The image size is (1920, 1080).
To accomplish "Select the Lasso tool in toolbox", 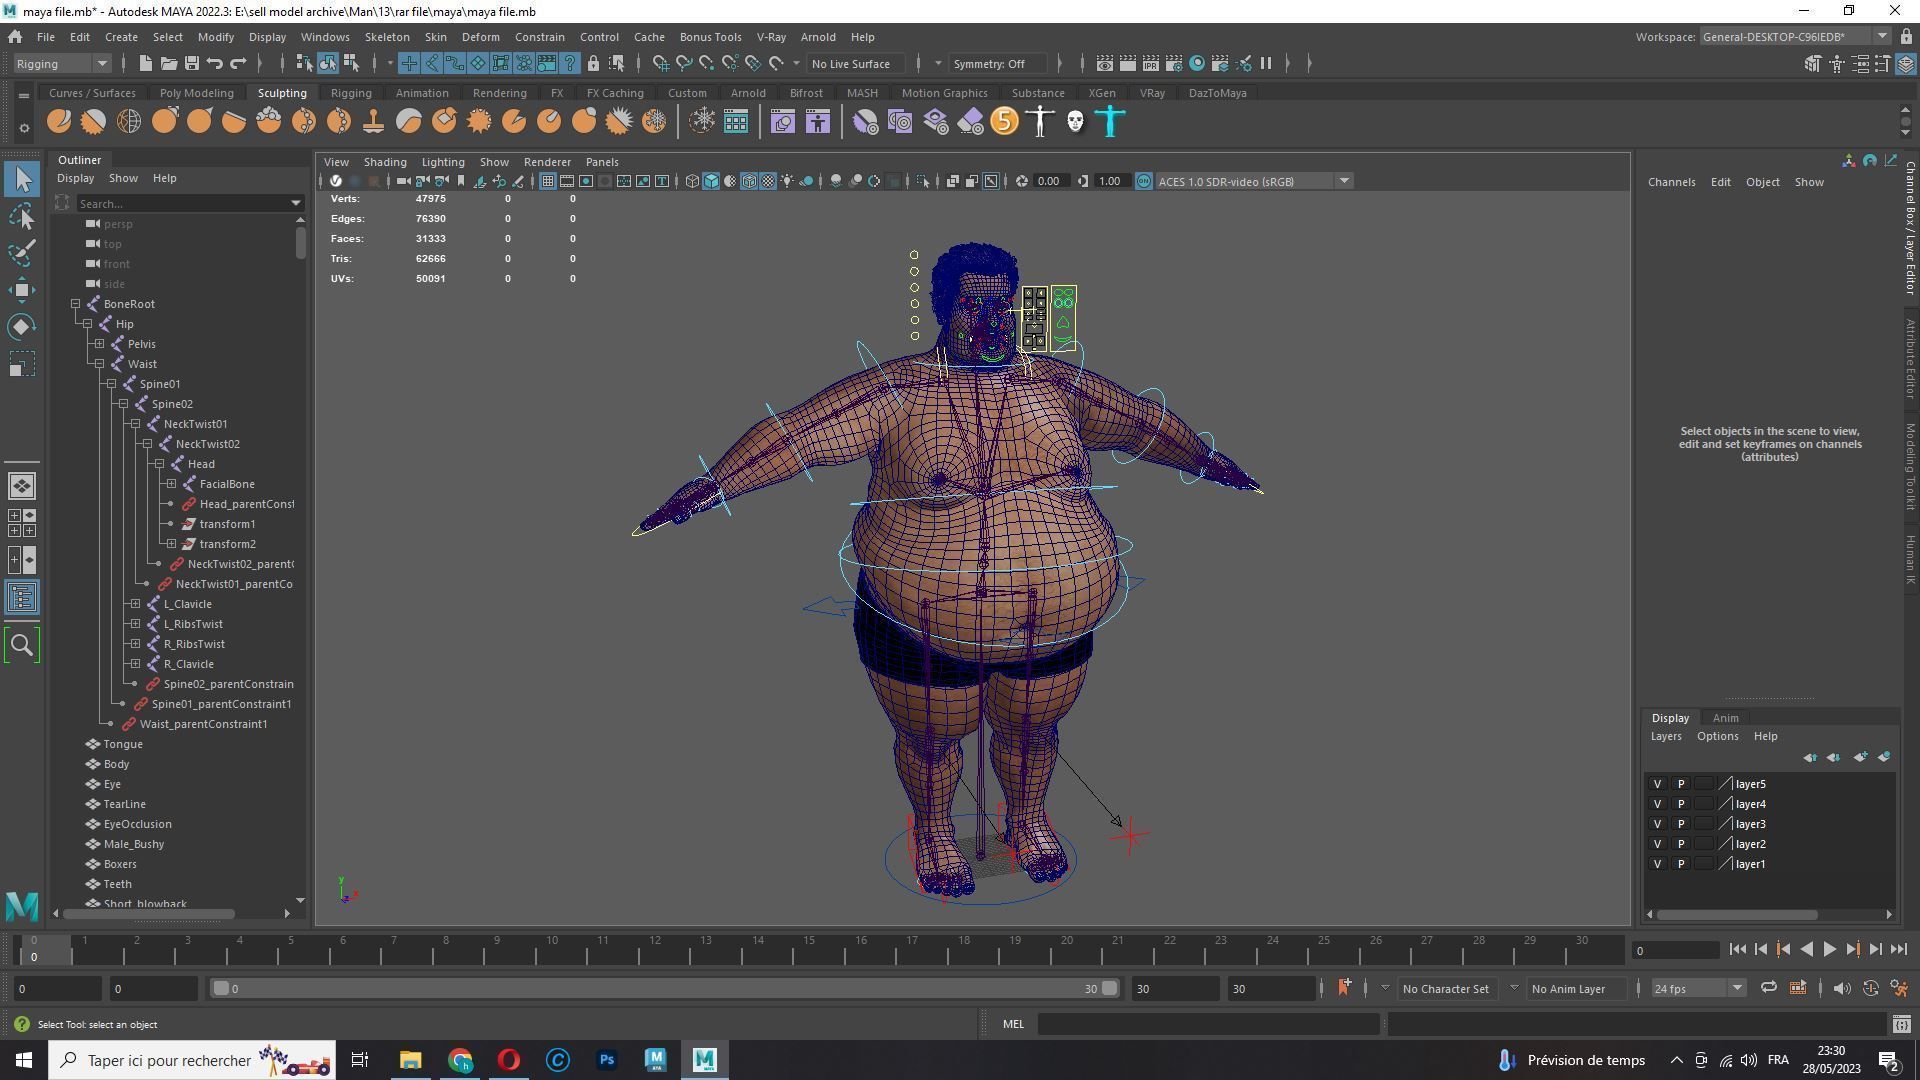I will [x=22, y=217].
